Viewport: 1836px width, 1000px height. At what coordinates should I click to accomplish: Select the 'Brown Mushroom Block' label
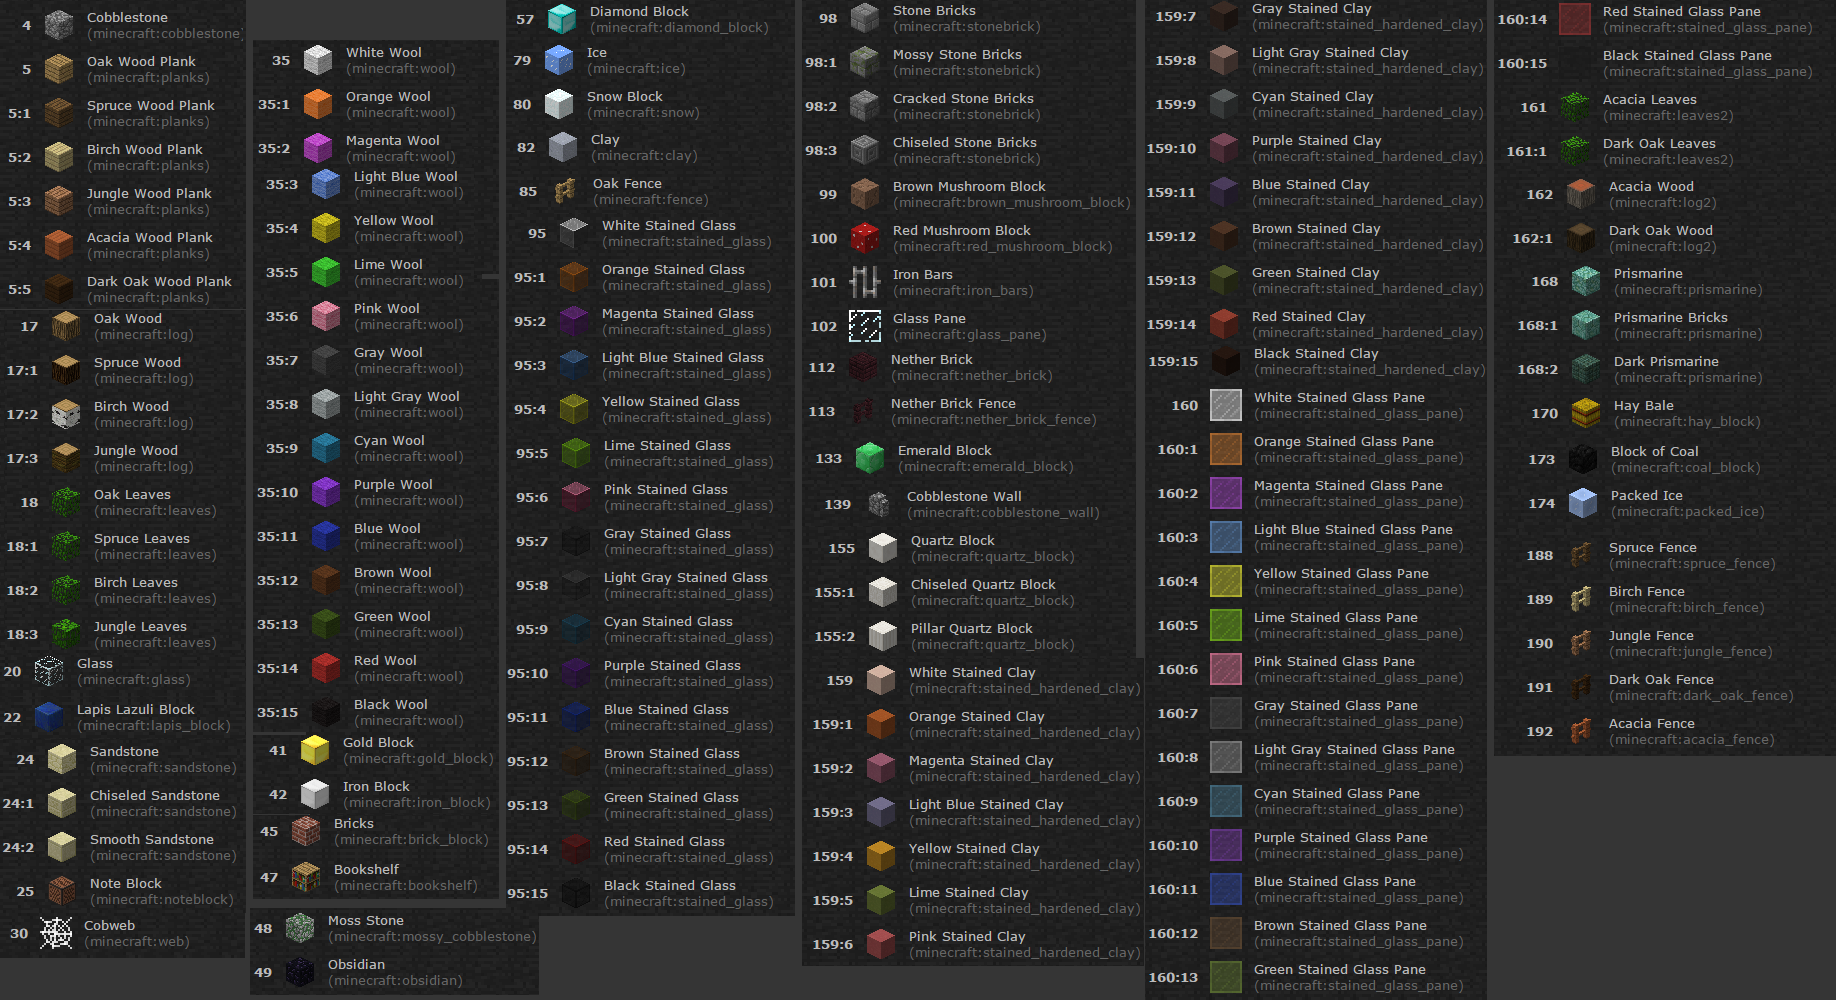coord(969,186)
